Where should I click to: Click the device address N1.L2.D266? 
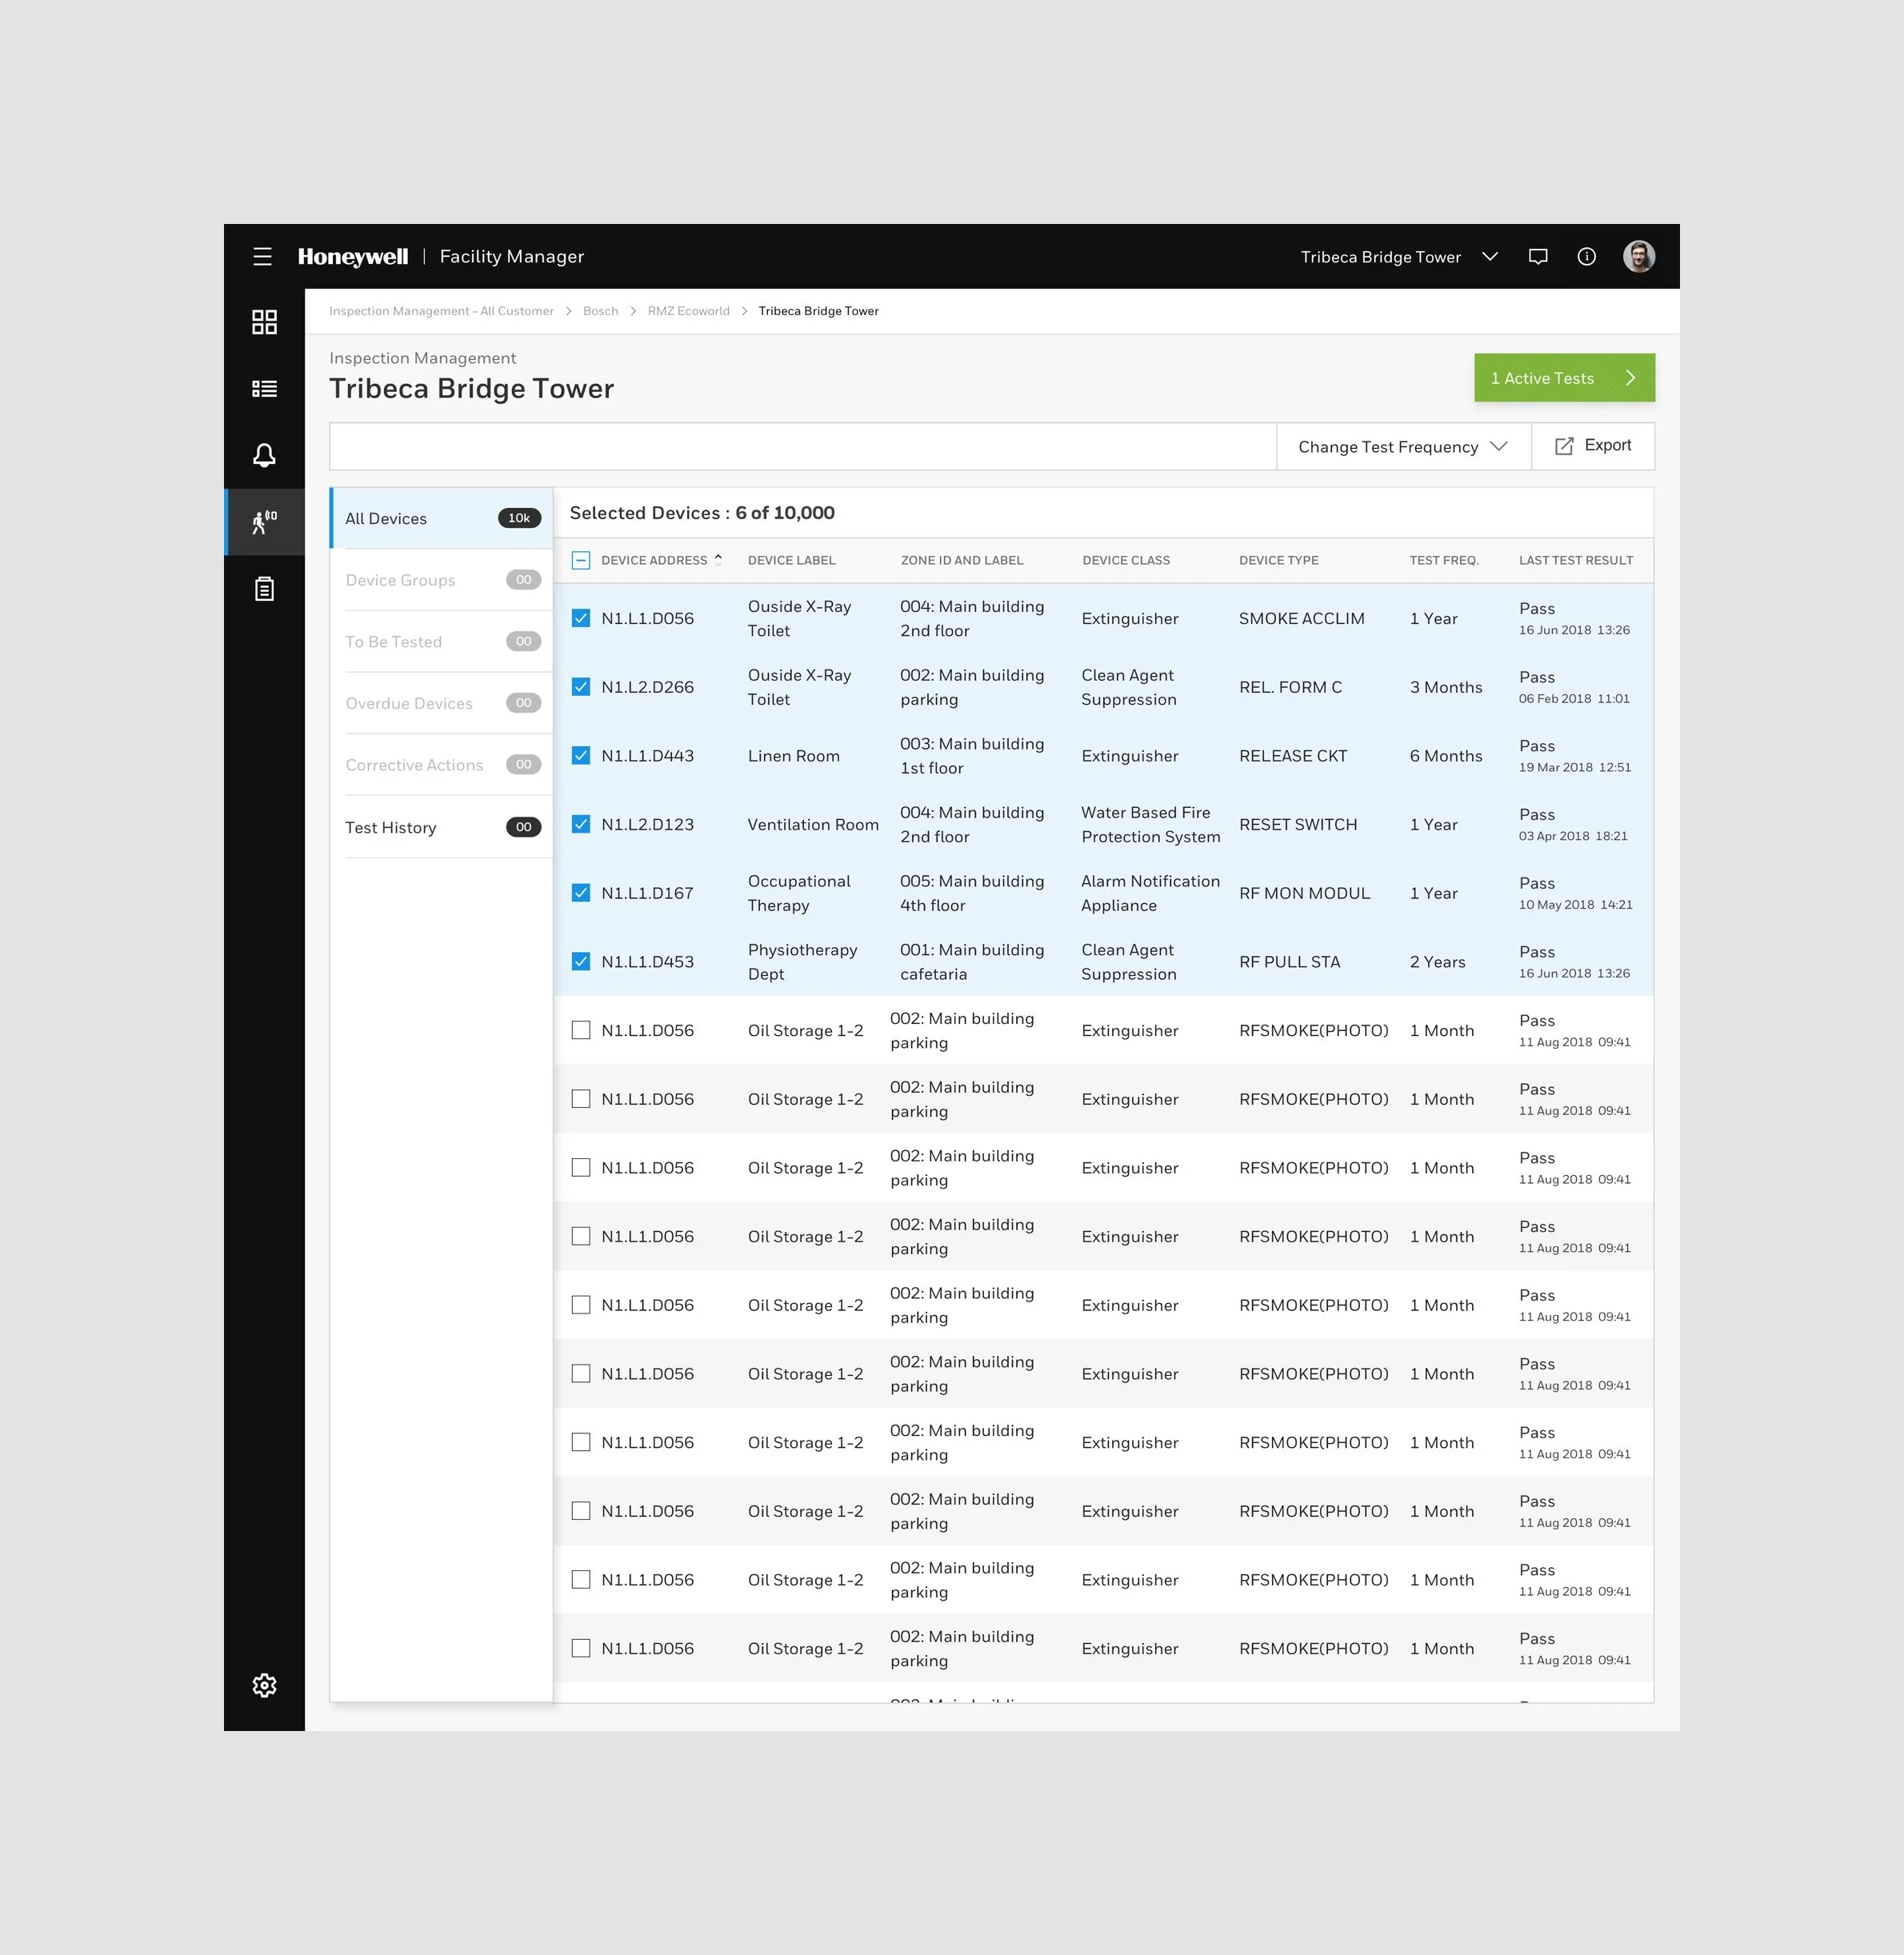coord(647,687)
